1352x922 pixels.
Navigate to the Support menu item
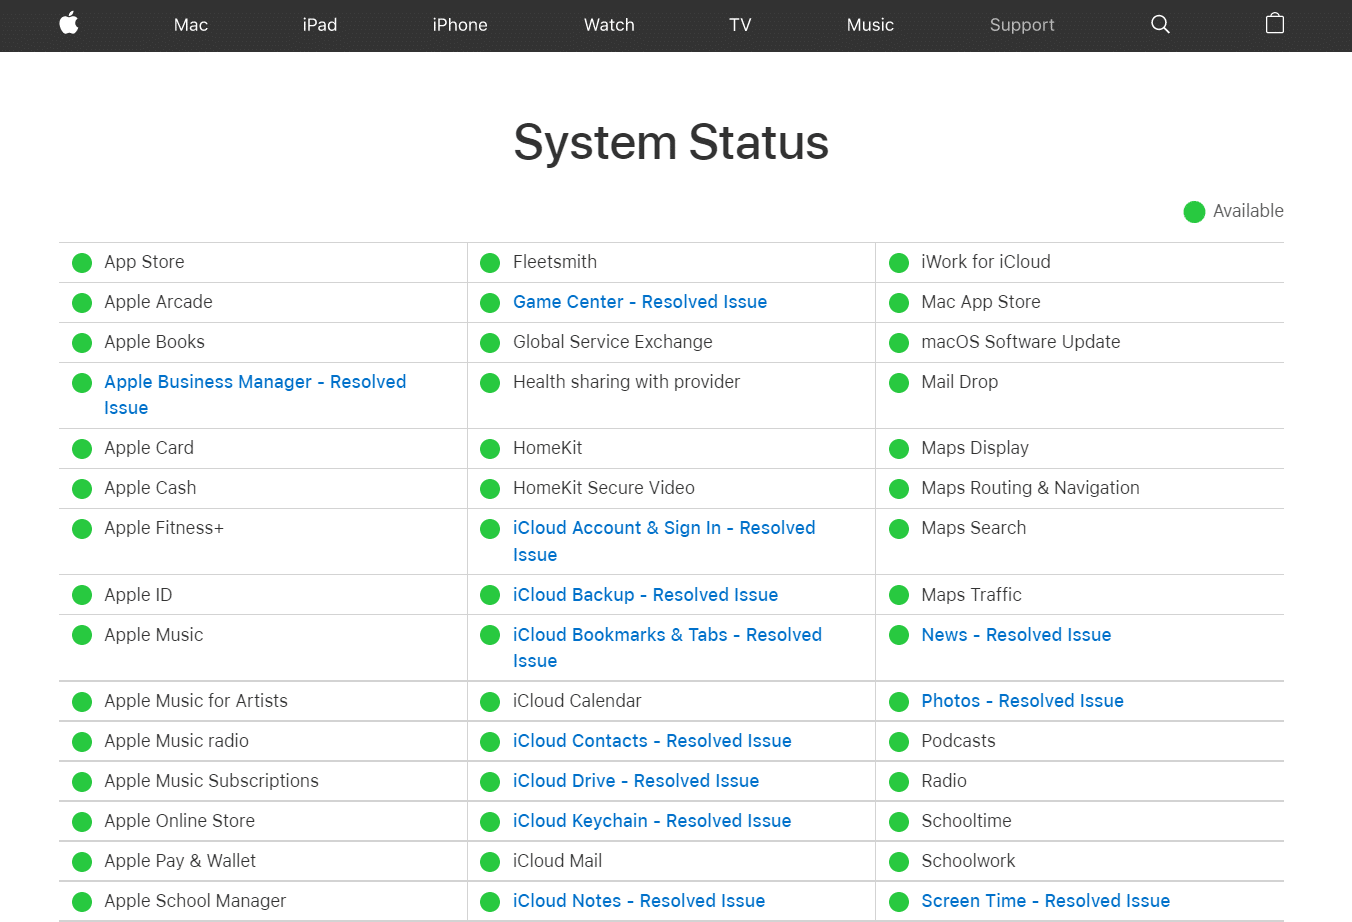coord(1022,25)
